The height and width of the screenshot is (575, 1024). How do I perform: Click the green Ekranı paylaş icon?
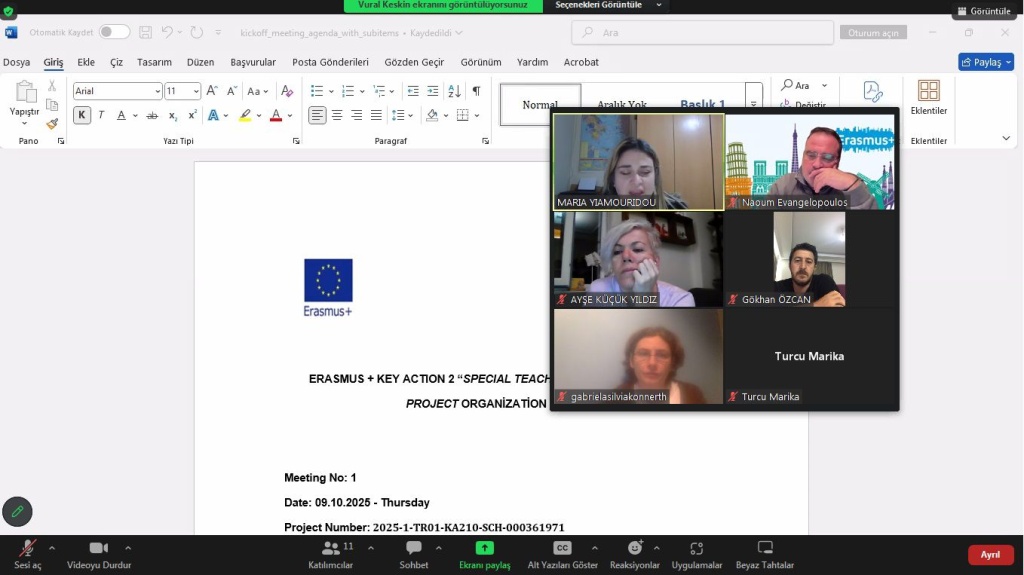tap(484, 548)
